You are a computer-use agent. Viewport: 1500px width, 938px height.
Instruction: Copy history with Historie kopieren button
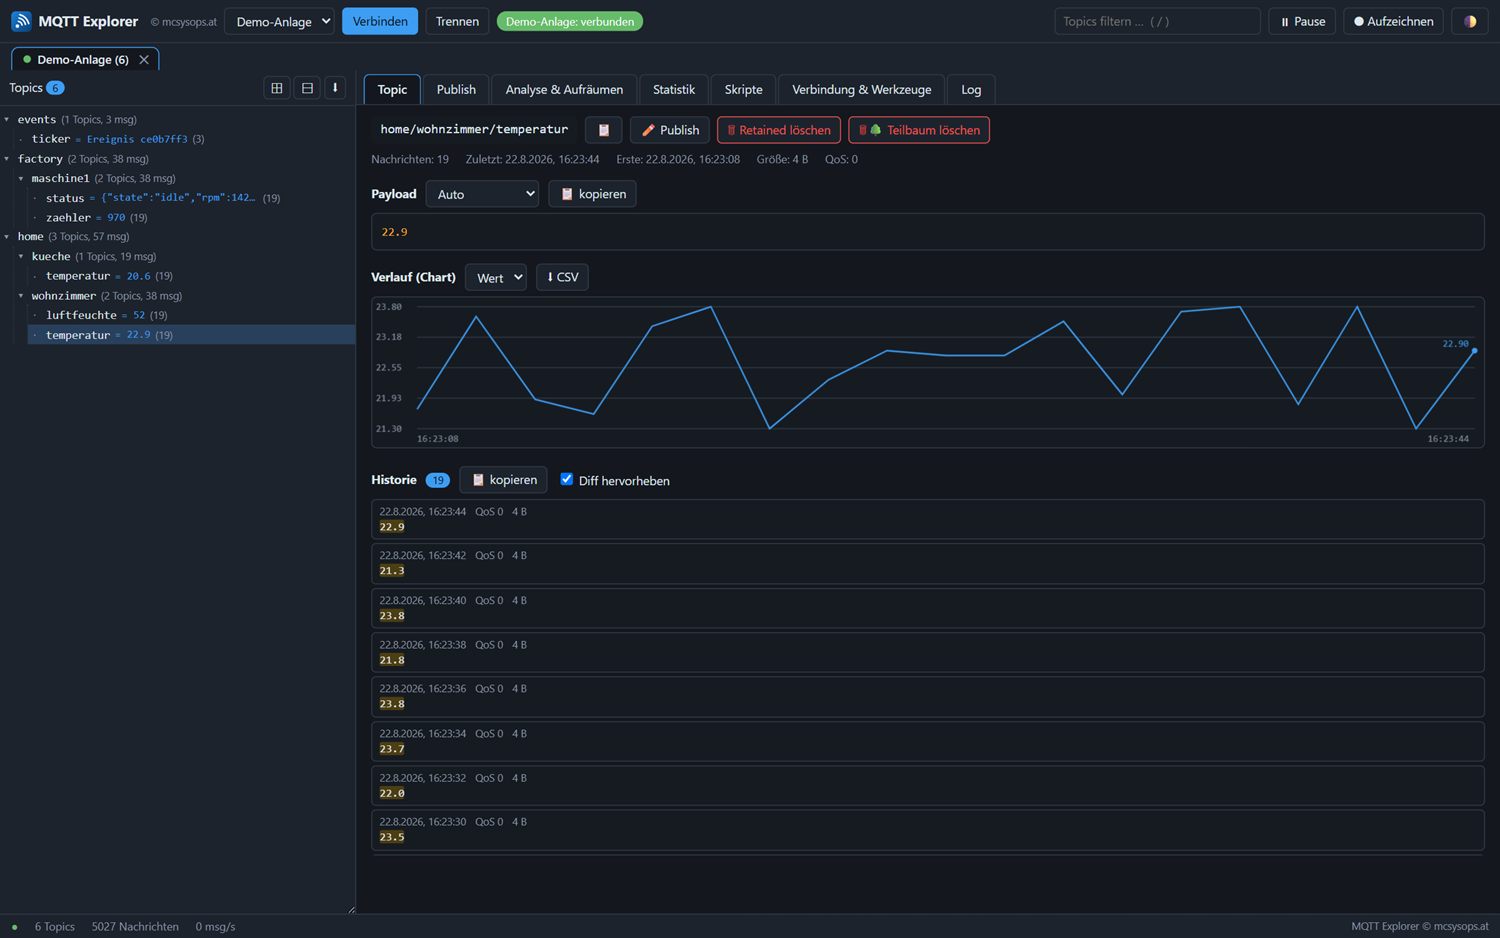point(503,480)
